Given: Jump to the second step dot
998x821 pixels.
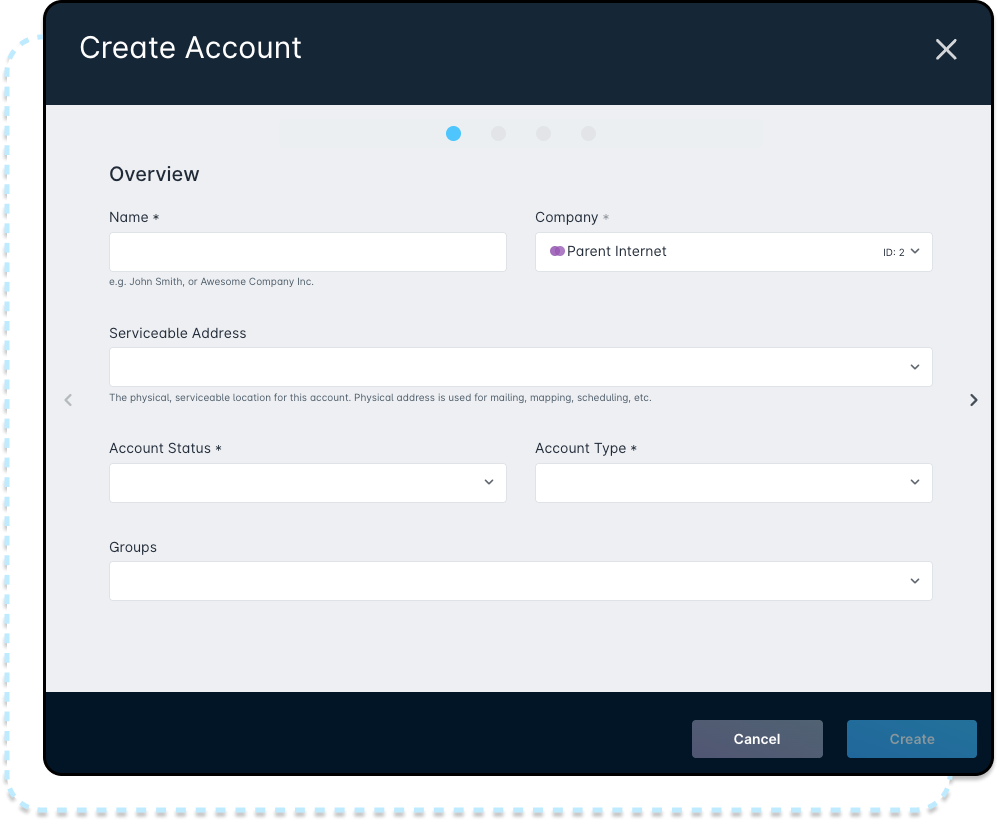Looking at the screenshot, I should [498, 134].
